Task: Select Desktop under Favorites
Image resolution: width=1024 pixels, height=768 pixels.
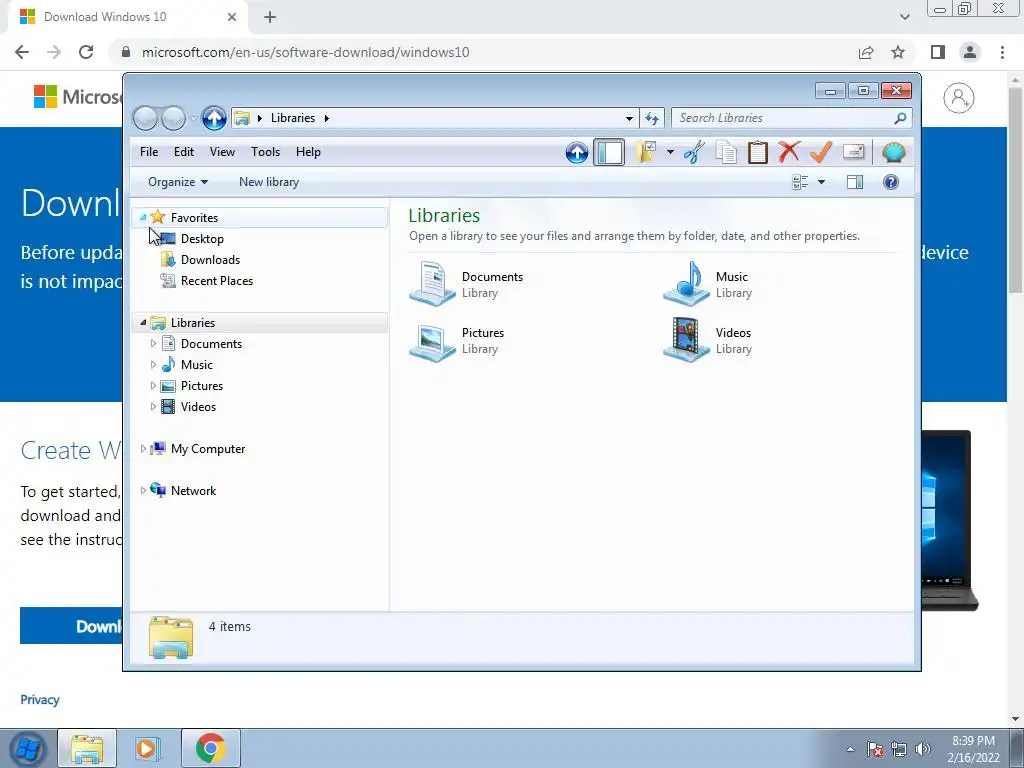Action: 202,239
